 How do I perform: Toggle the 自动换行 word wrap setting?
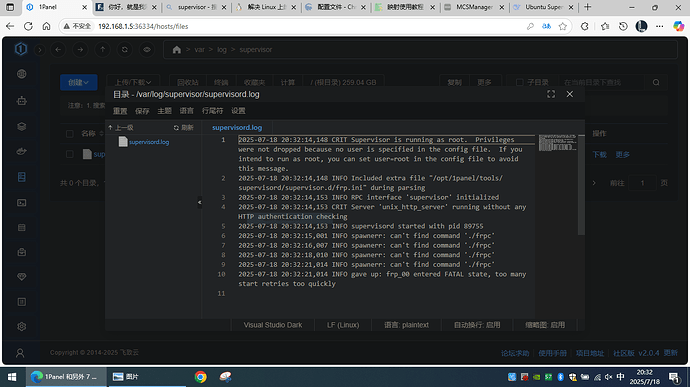(477, 325)
